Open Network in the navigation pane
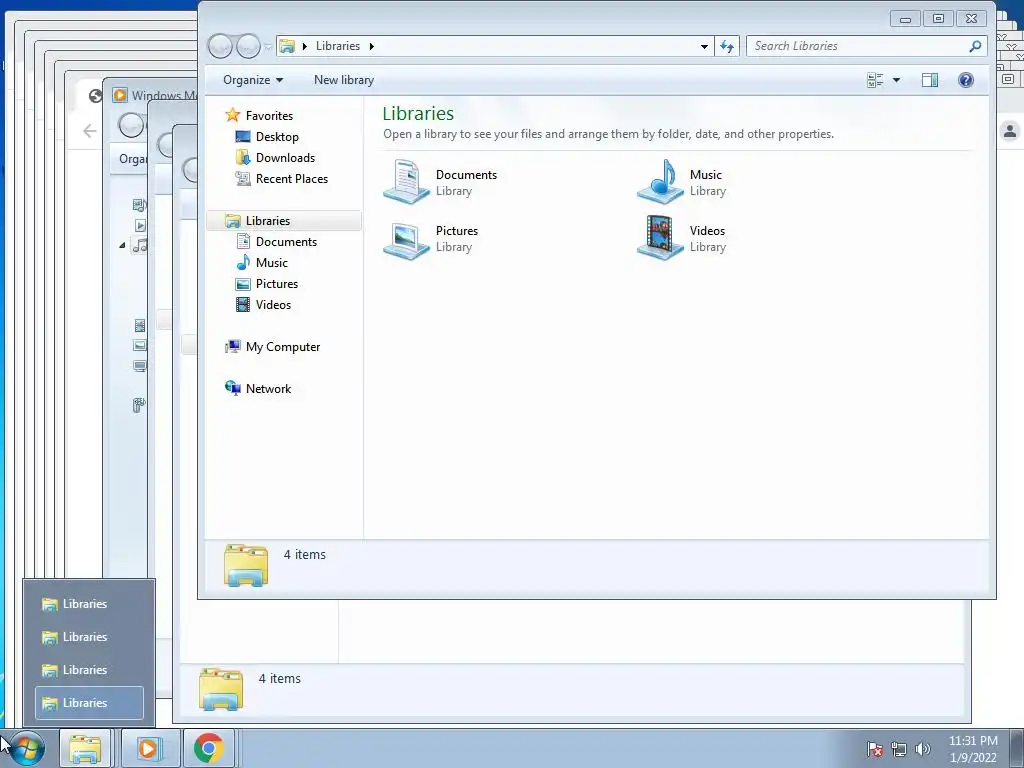This screenshot has width=1024, height=768. [258, 389]
